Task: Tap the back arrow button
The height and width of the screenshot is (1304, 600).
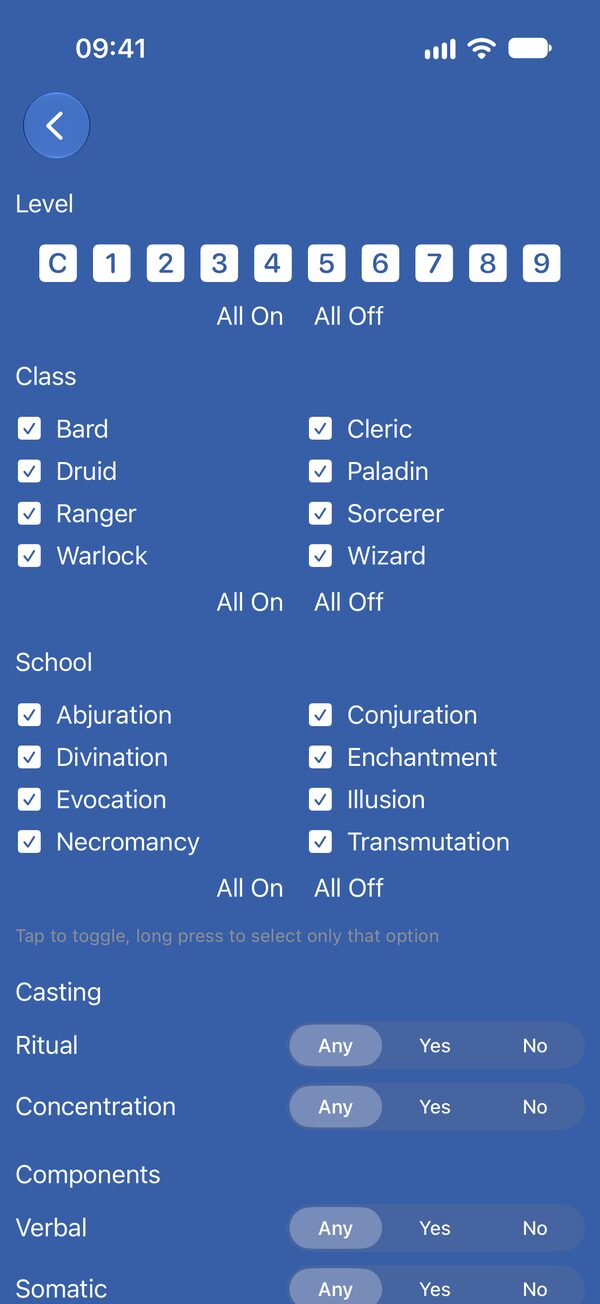Action: (56, 126)
